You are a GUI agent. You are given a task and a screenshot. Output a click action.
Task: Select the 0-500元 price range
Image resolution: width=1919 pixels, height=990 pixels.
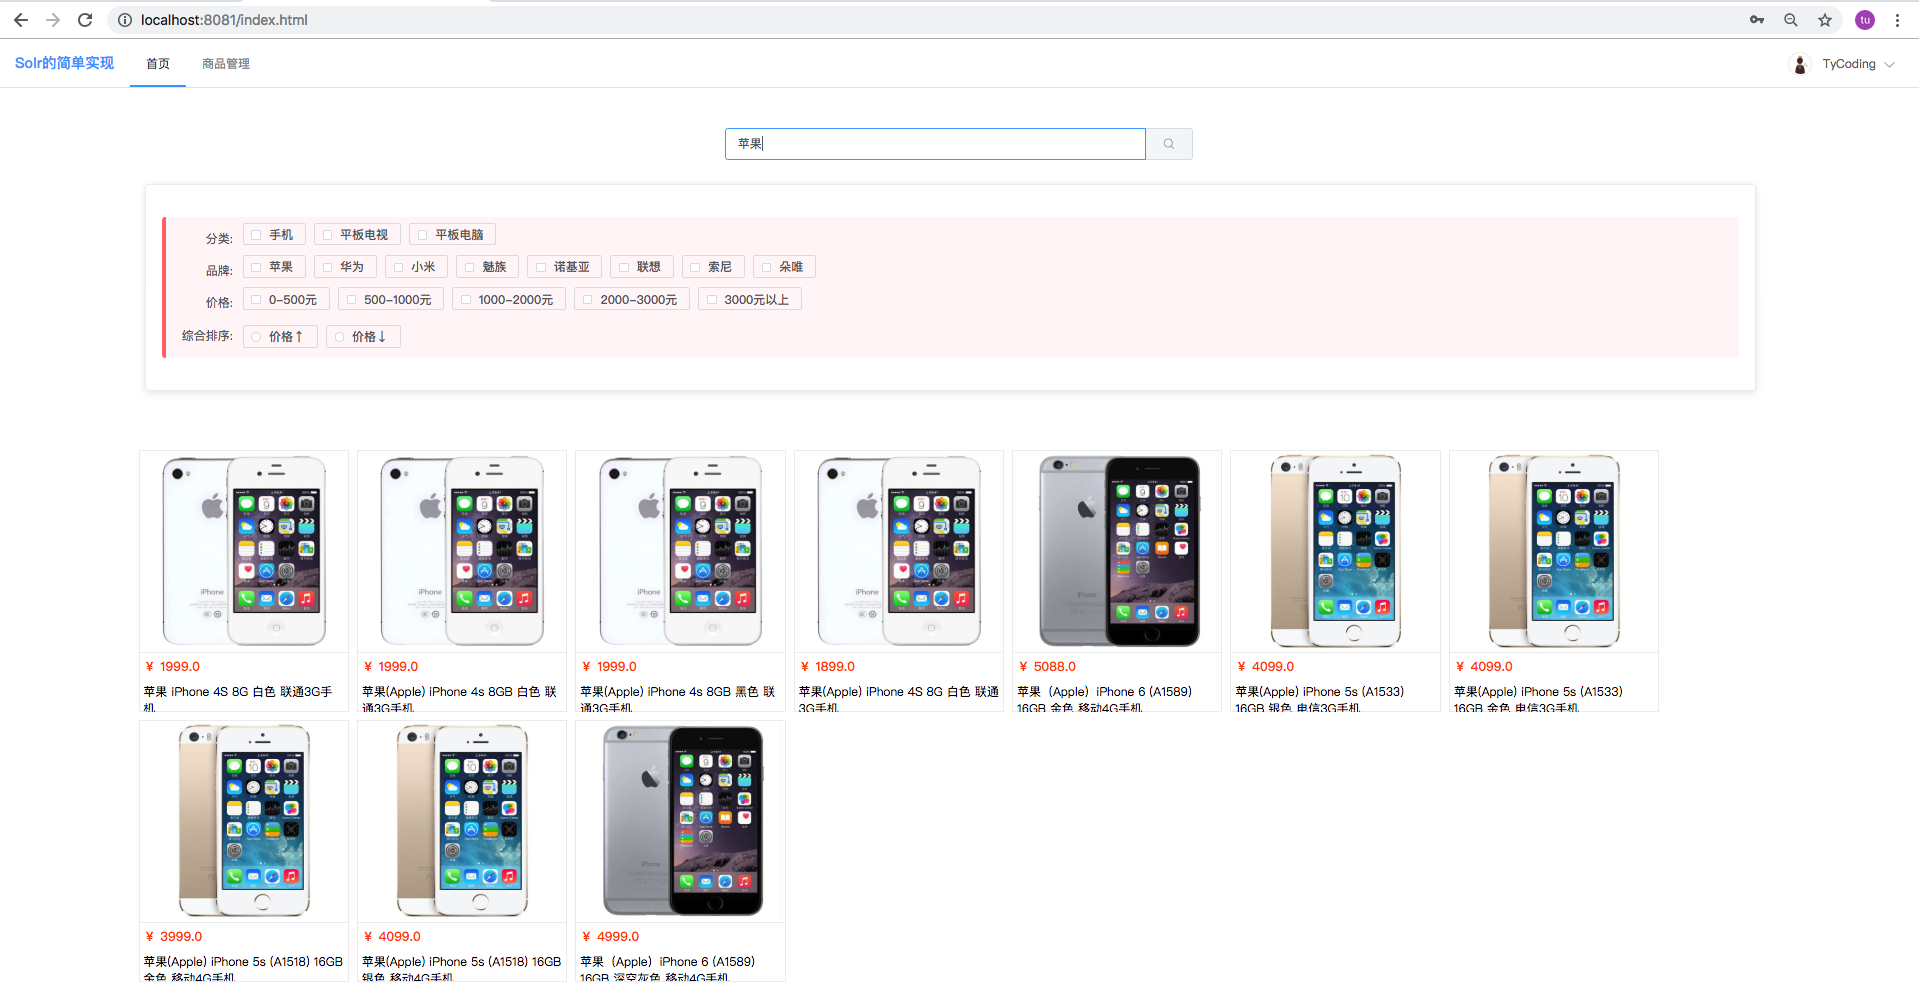[x=286, y=300]
